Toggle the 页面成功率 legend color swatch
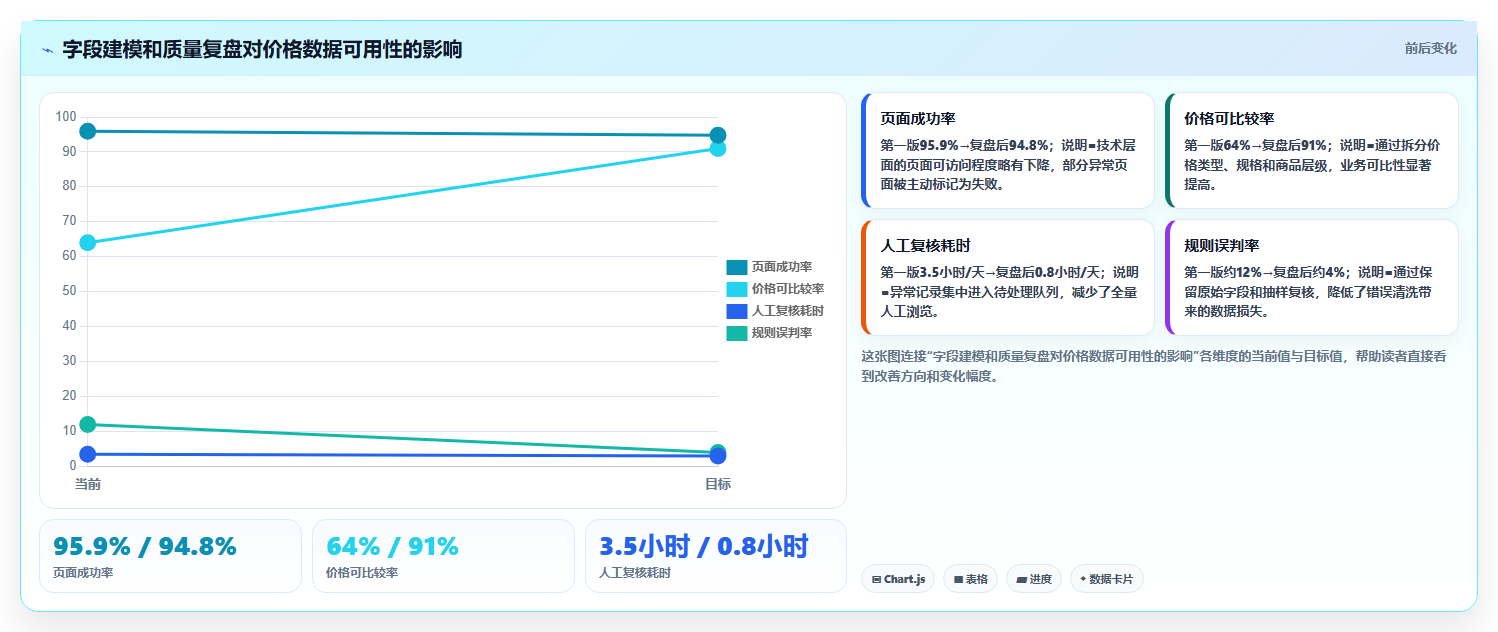The image size is (1498, 632). 736,267
